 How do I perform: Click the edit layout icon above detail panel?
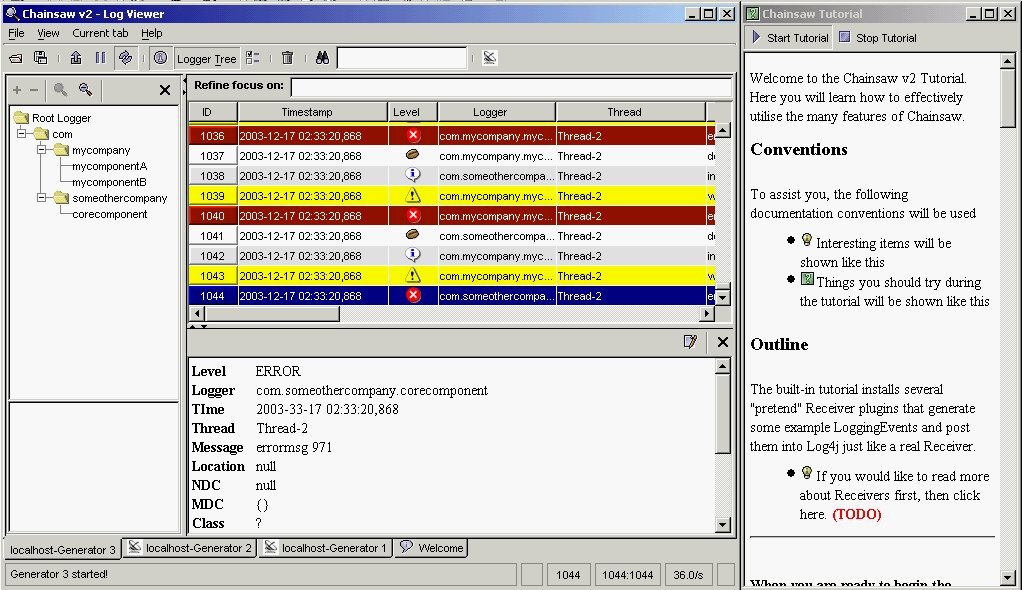pos(690,342)
